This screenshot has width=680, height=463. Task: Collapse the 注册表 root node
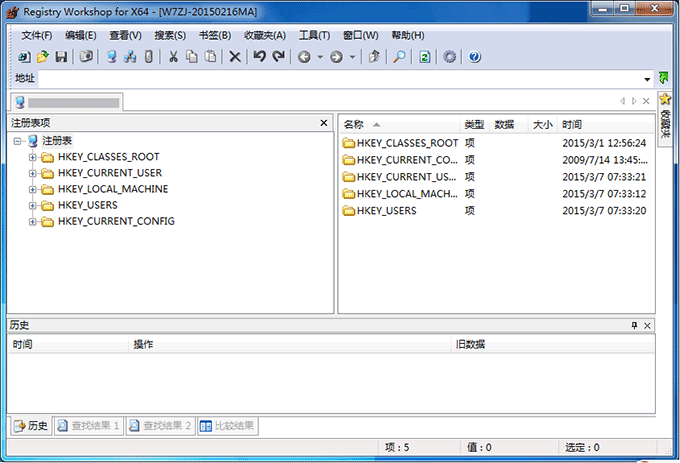19,141
